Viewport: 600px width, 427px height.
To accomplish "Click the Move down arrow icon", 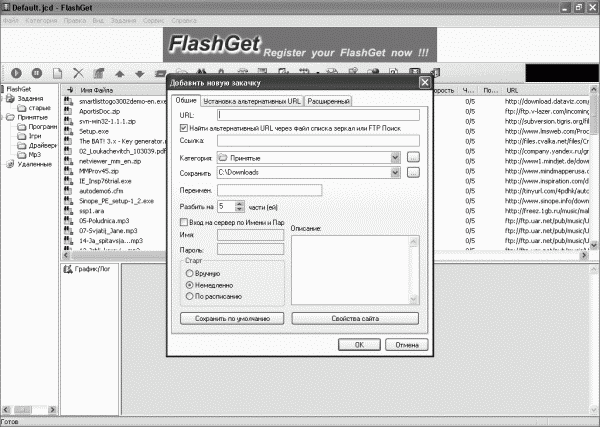I will pyautogui.click(x=140, y=73).
